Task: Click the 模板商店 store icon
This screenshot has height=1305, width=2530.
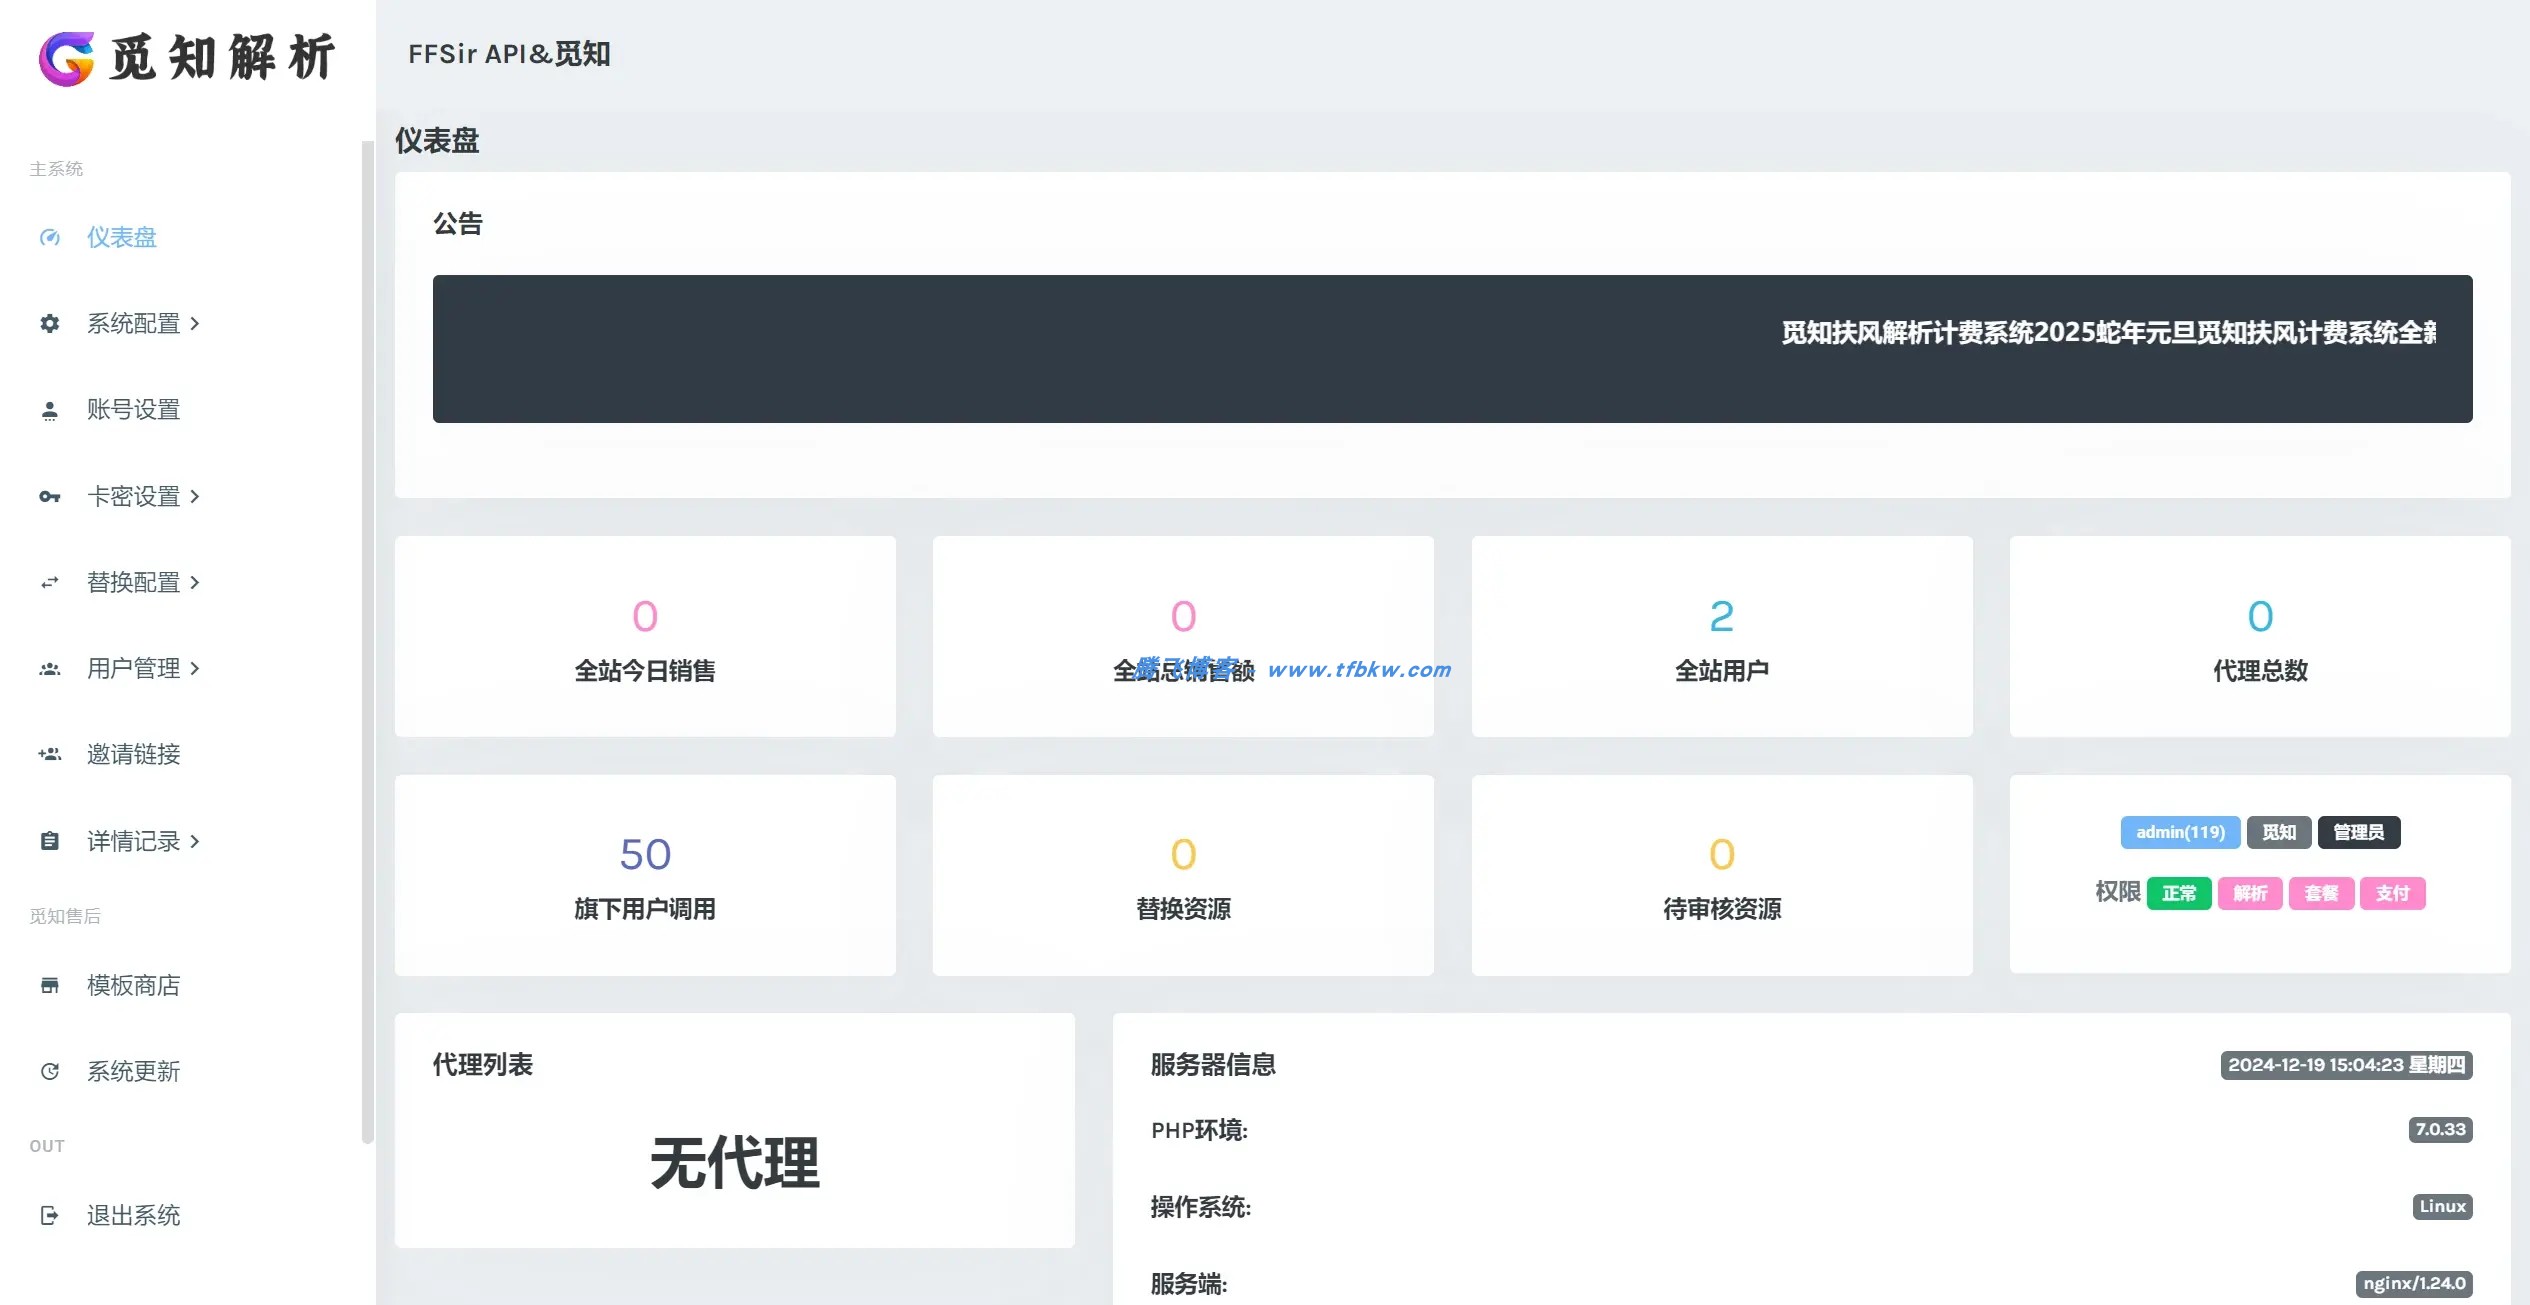Action: [x=50, y=985]
